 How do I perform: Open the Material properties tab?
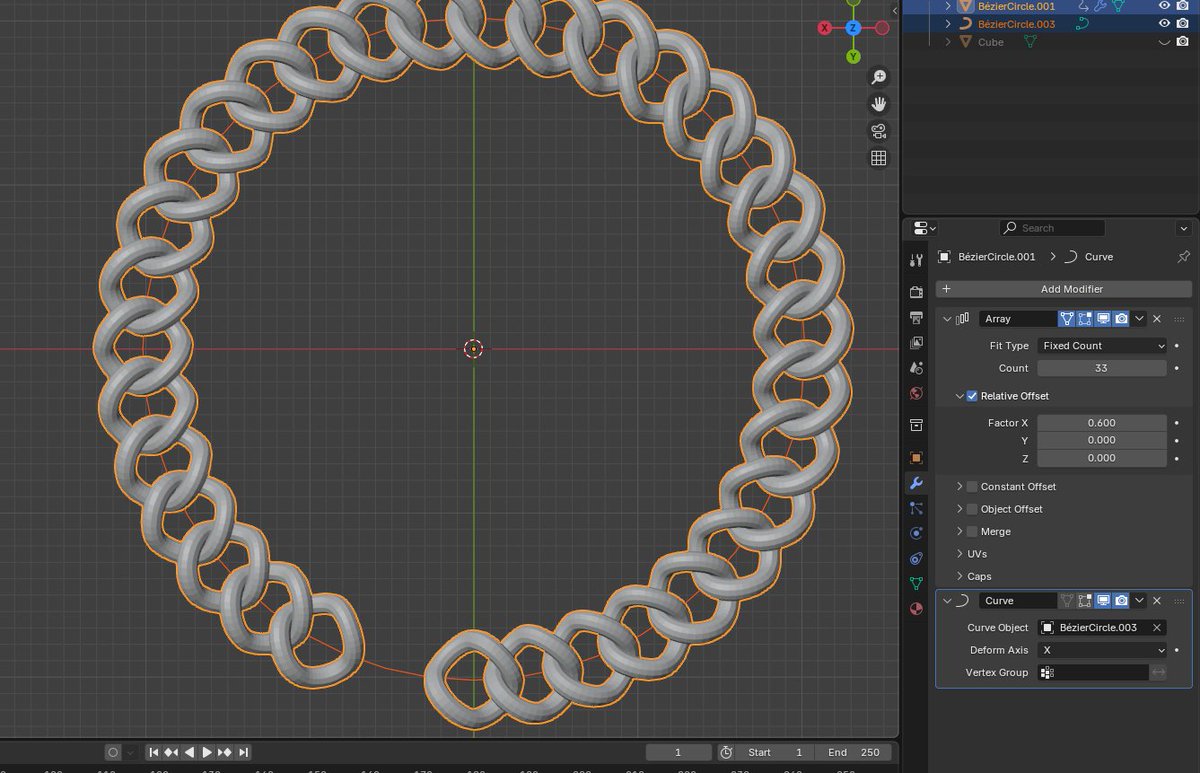916,608
